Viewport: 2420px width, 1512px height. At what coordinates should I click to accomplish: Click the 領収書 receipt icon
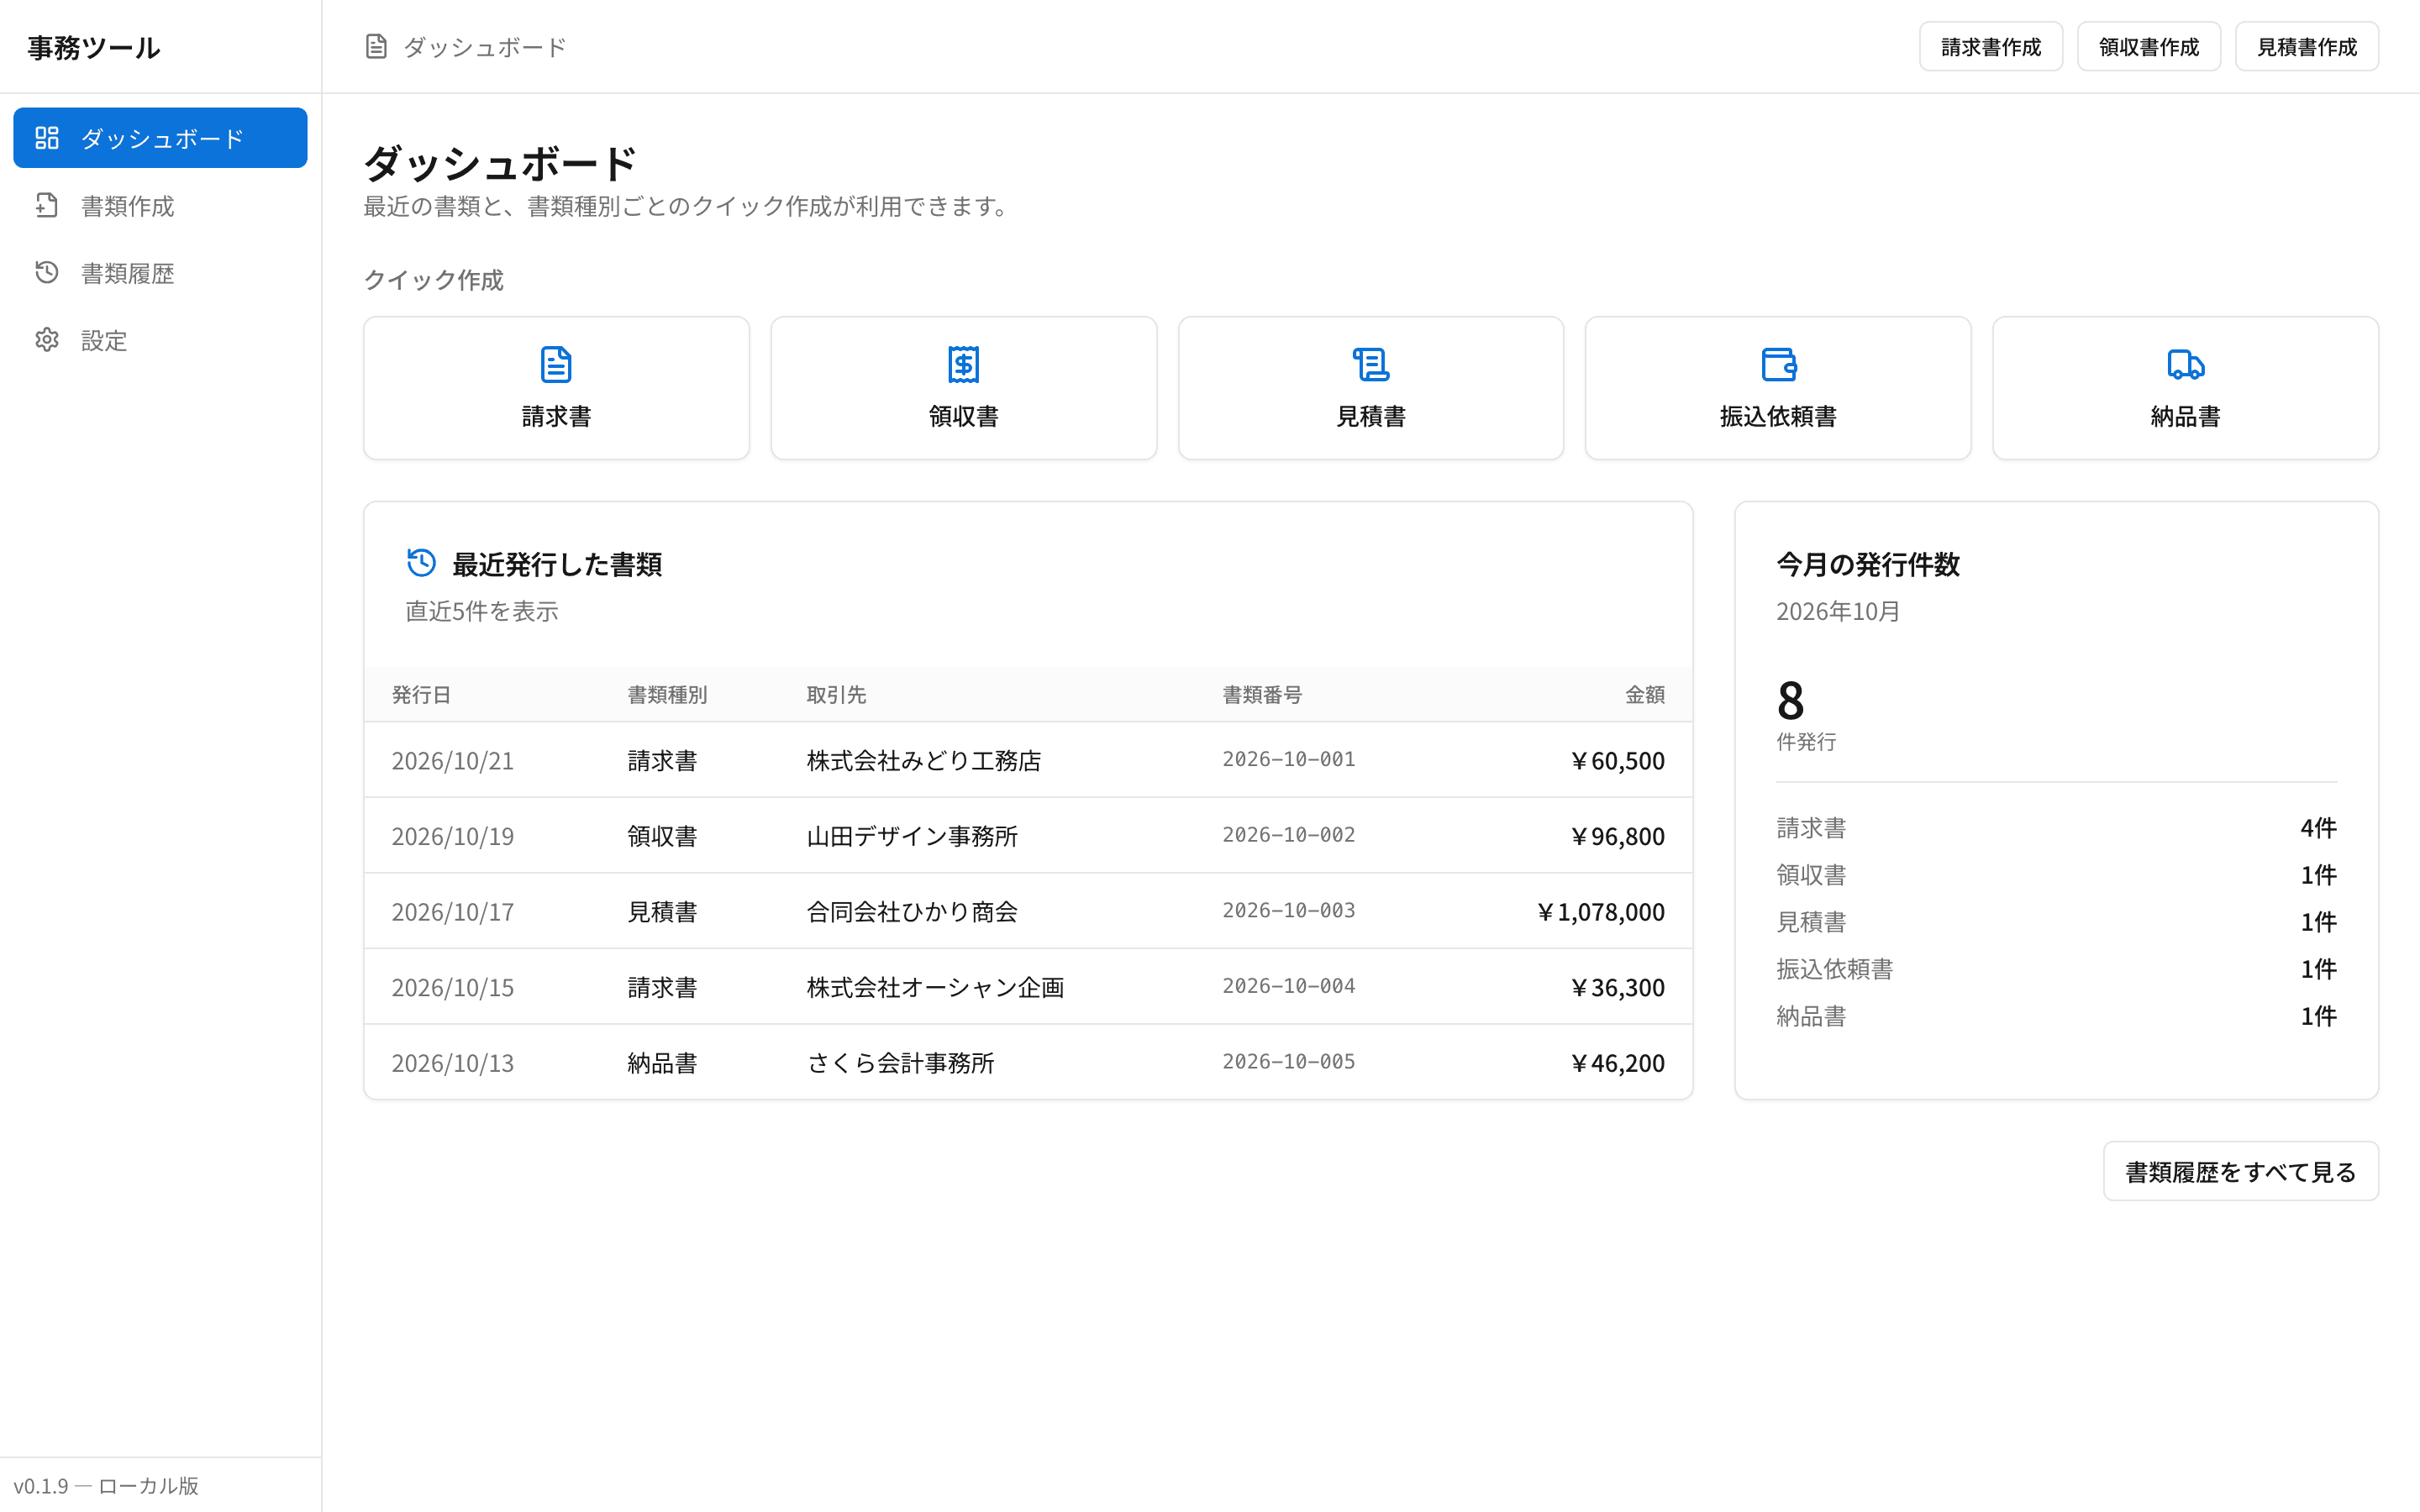pos(963,365)
